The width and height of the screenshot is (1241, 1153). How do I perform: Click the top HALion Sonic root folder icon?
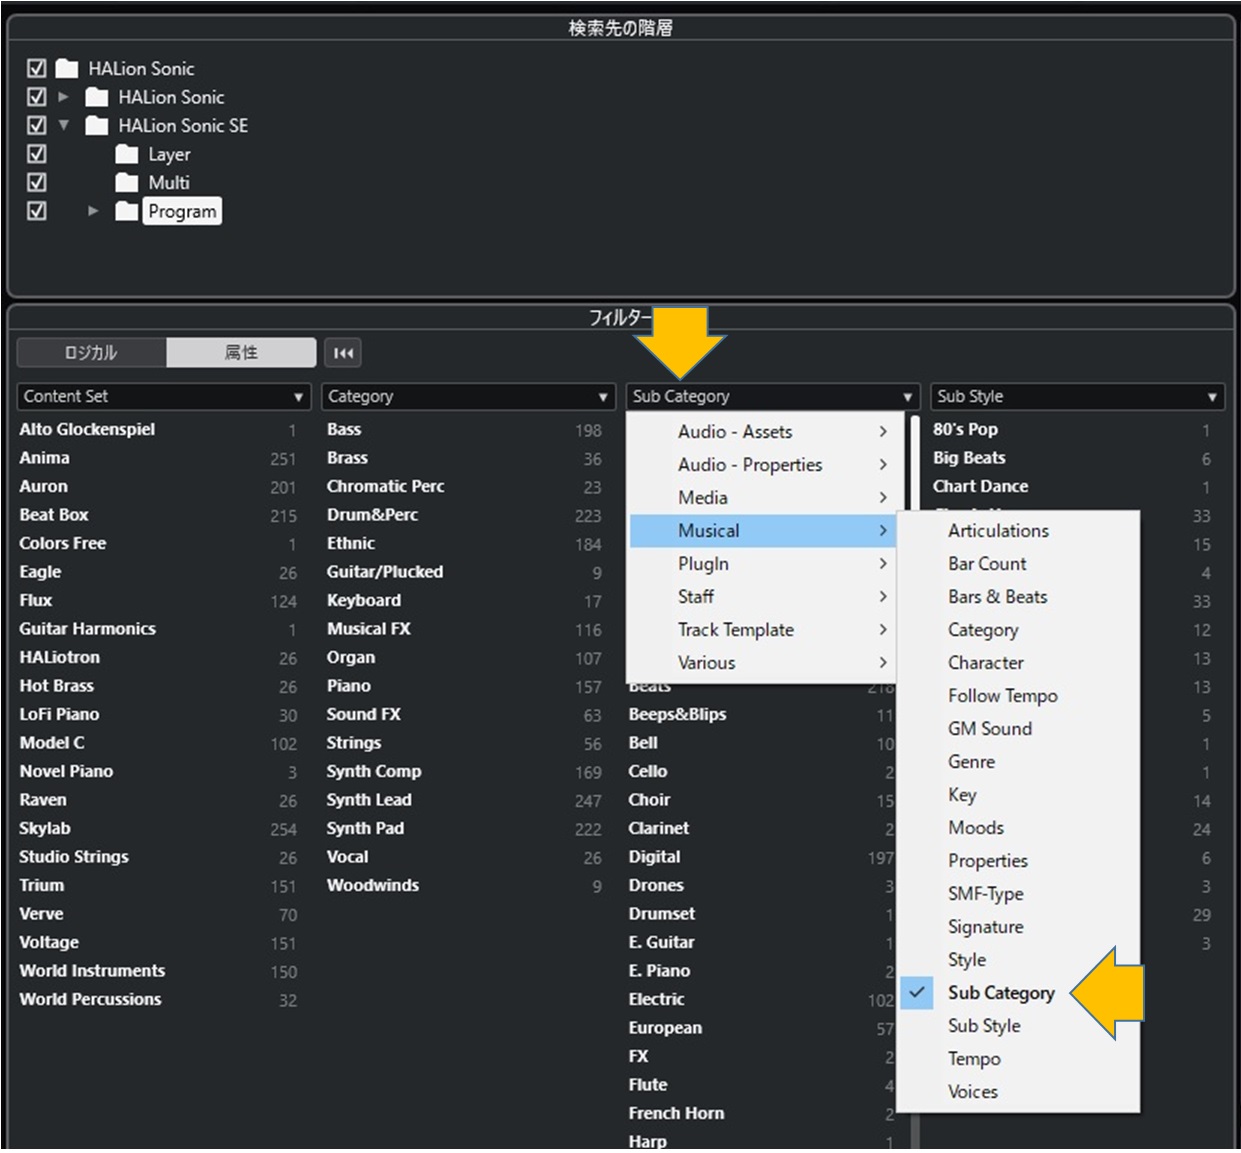click(x=67, y=68)
